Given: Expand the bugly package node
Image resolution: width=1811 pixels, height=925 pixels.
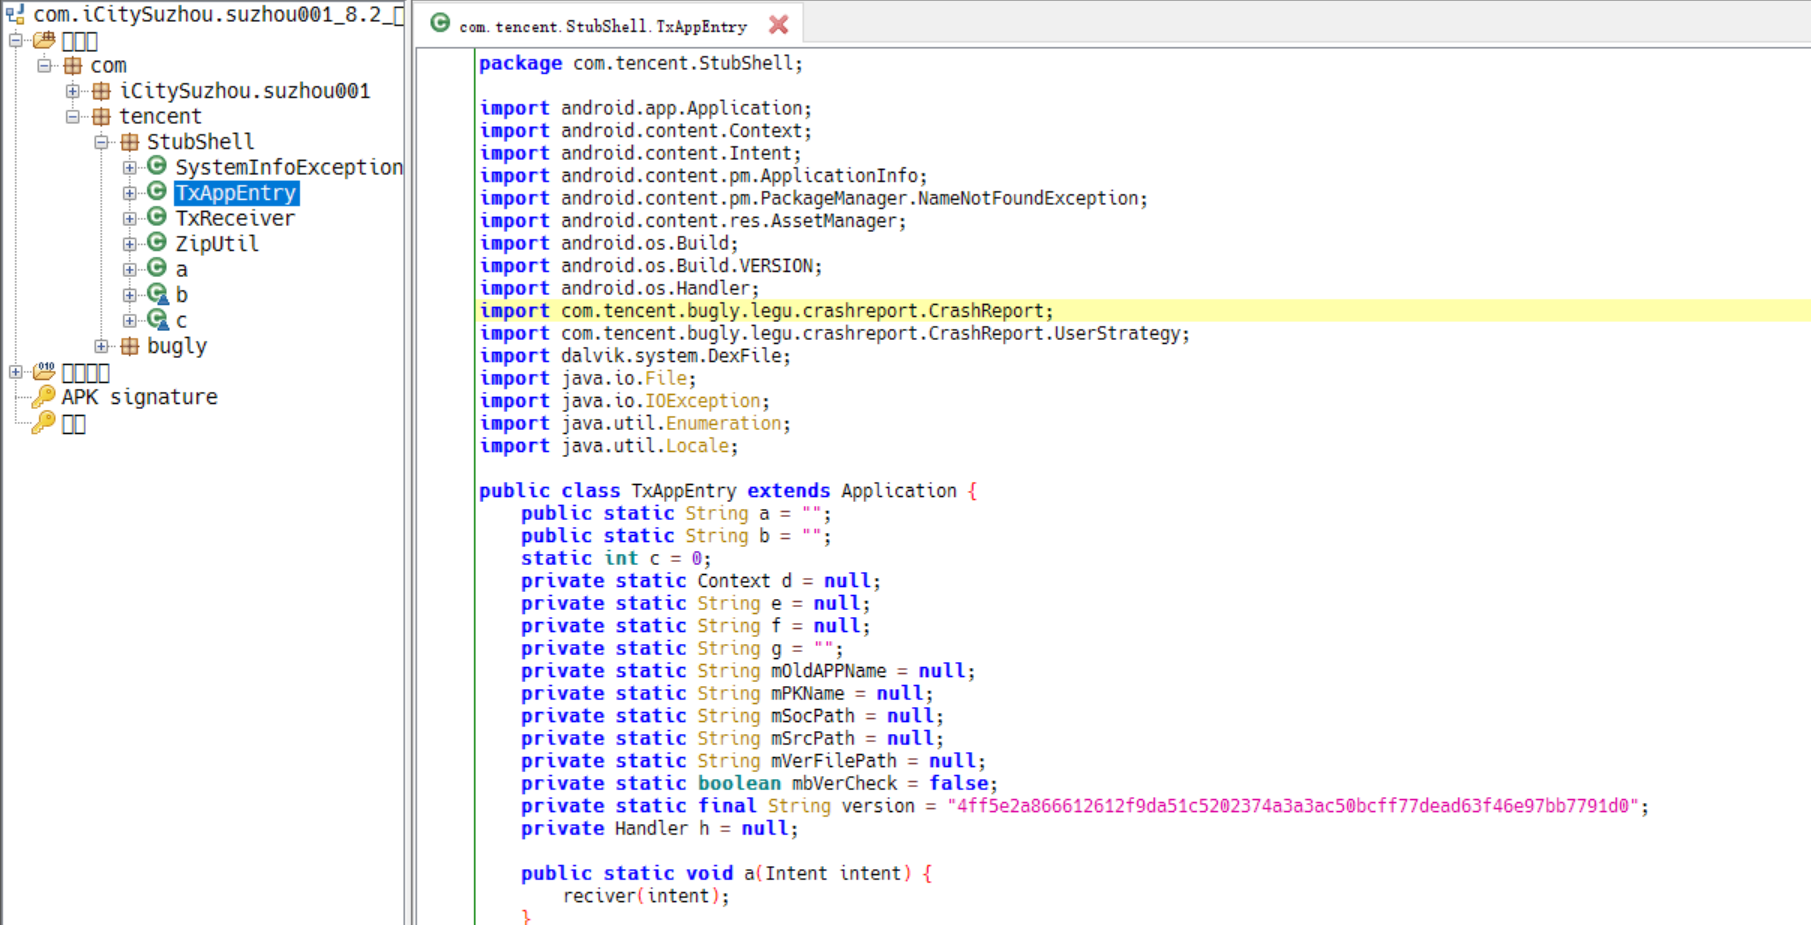Looking at the screenshot, I should pos(101,346).
